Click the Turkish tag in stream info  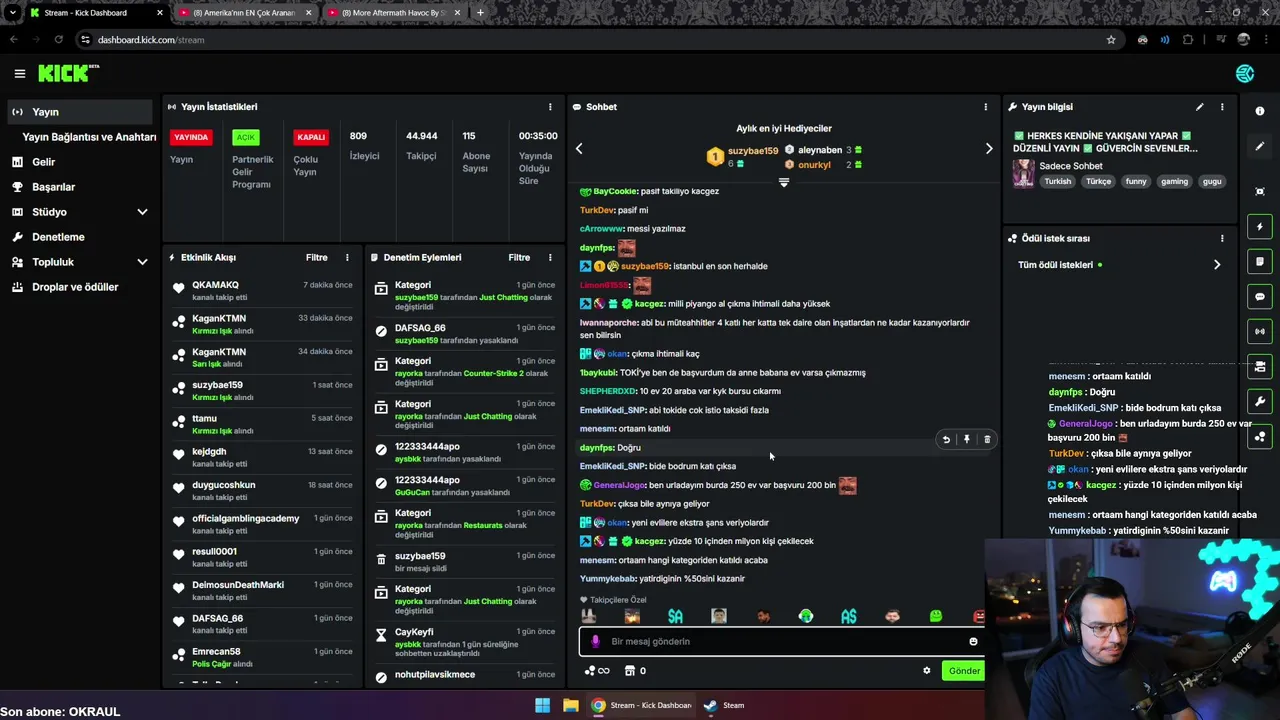1058,182
